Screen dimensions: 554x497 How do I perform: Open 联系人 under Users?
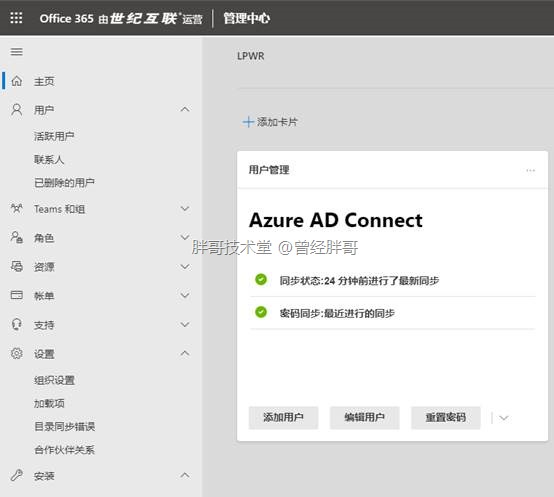(x=49, y=160)
